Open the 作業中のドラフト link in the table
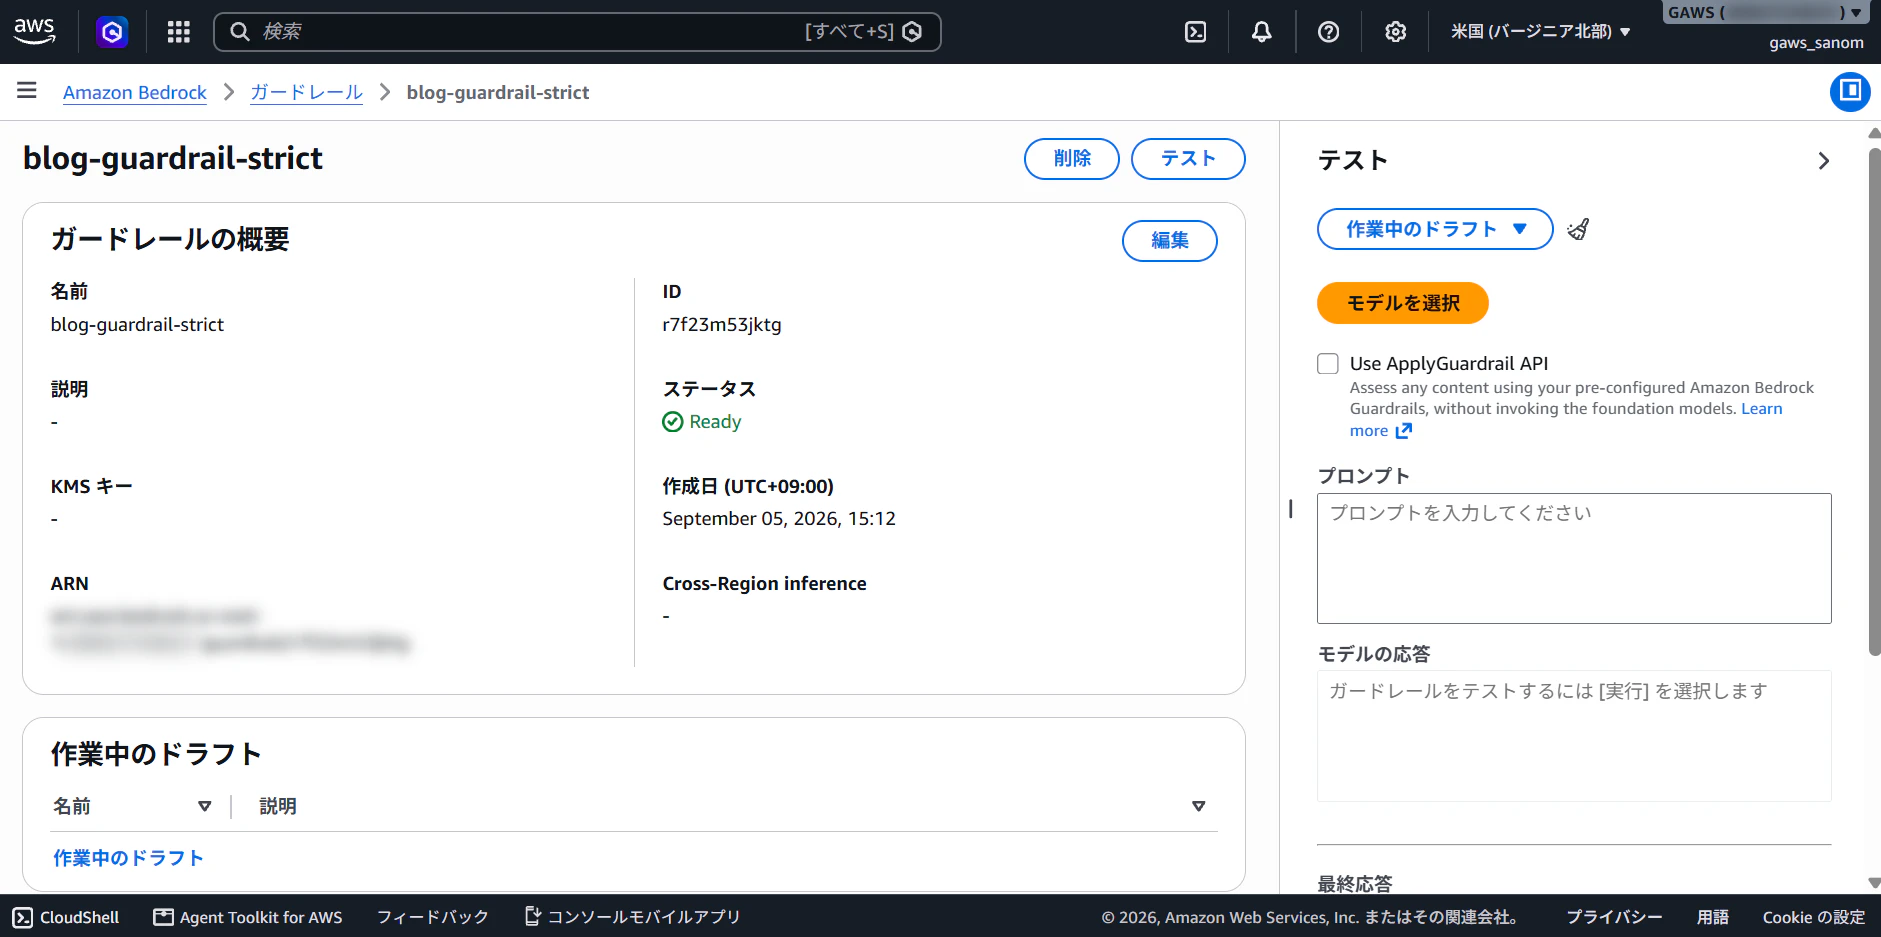The image size is (1881, 937). (128, 858)
